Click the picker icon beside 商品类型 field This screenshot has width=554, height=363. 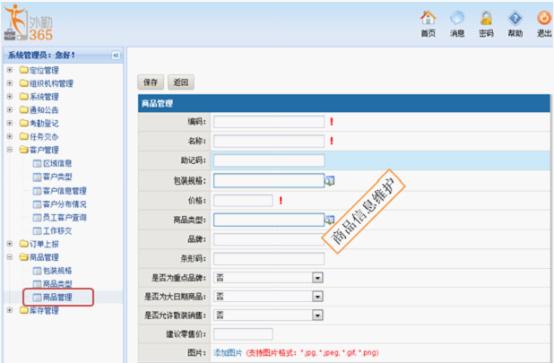330,220
